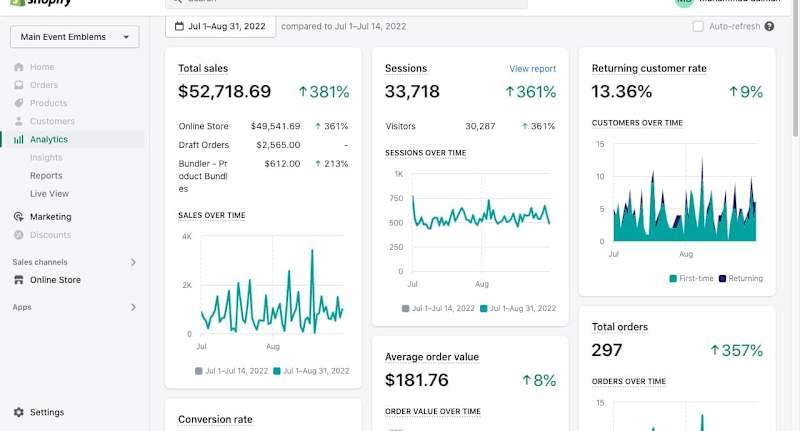The width and height of the screenshot is (800, 431).
Task: Open the Auto-refresh help question icon
Action: pos(769,27)
